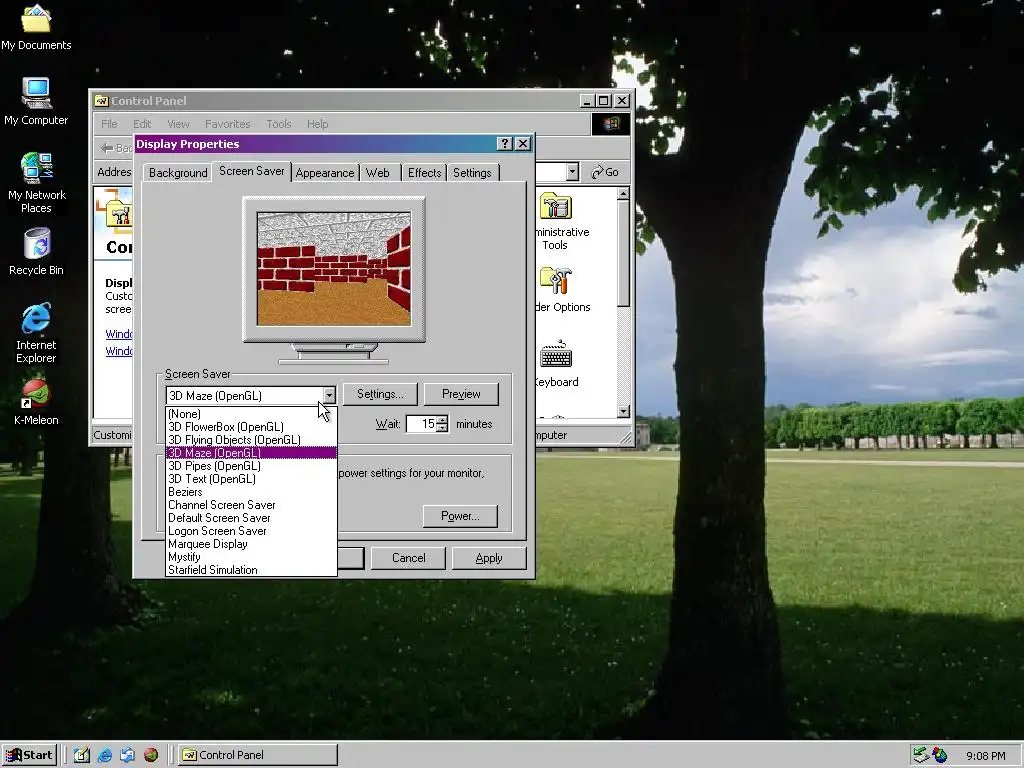Open Favorites menu in Control Panel
The image size is (1024, 768).
[x=227, y=123]
